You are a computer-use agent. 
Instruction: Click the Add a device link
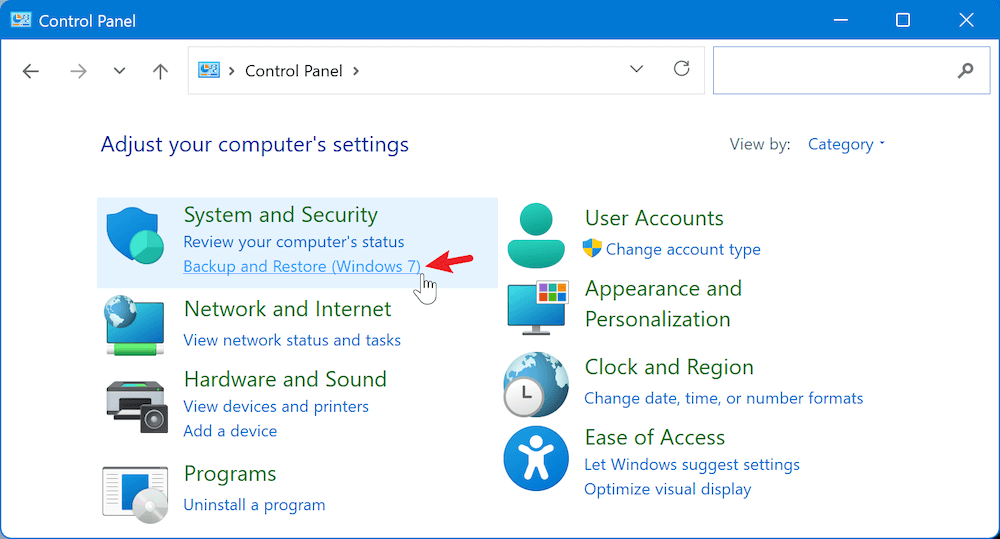point(230,431)
